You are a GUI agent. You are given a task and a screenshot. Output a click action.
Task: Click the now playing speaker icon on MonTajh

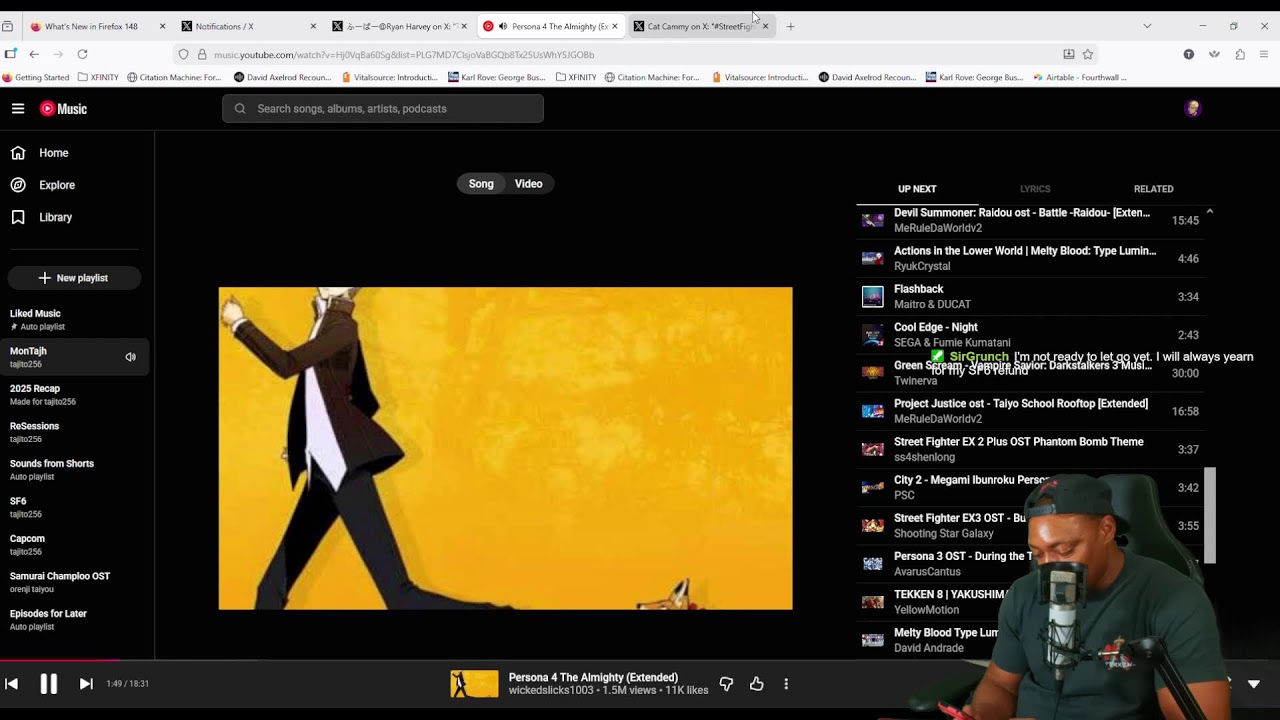130,357
